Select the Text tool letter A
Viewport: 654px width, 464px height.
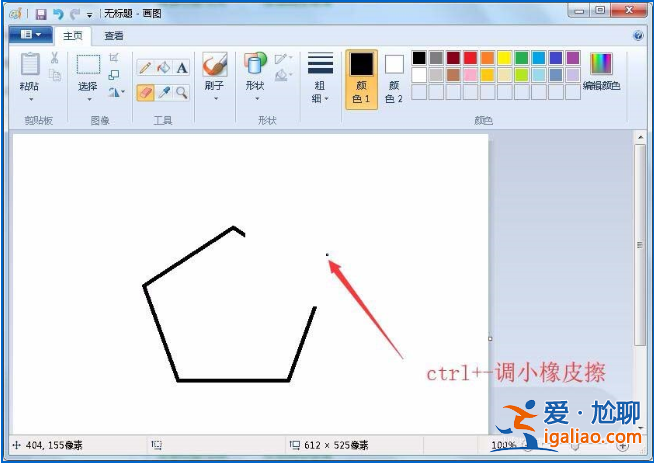click(181, 68)
